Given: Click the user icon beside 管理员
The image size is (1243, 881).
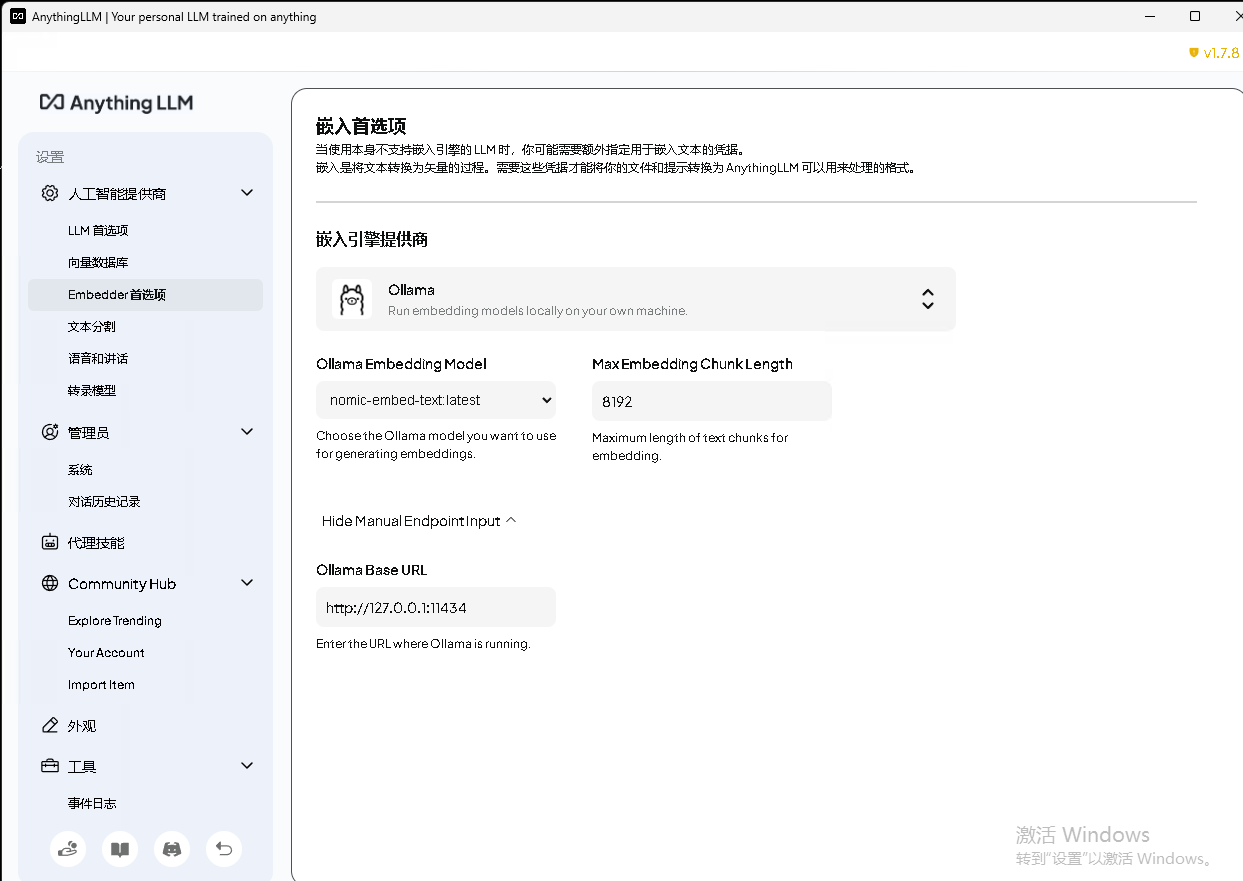Looking at the screenshot, I should 50,432.
